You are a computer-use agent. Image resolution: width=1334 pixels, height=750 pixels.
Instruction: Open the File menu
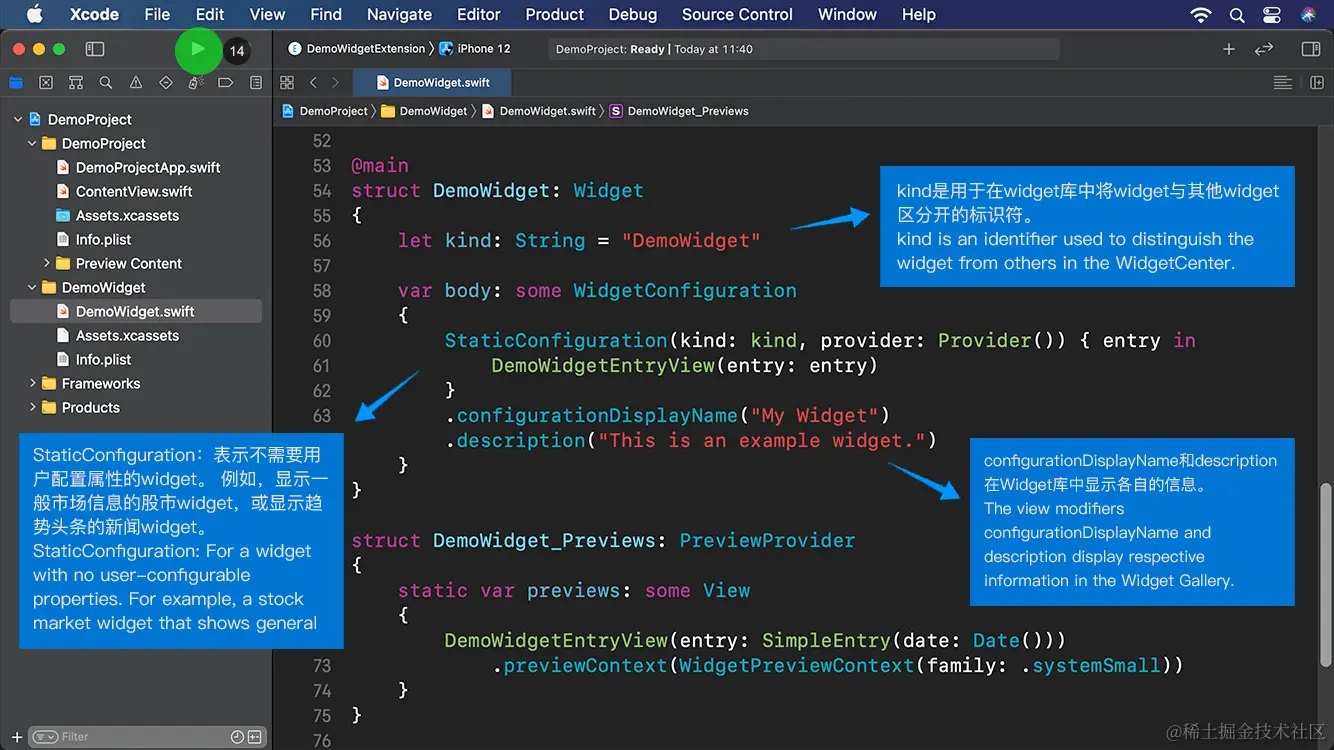click(157, 14)
